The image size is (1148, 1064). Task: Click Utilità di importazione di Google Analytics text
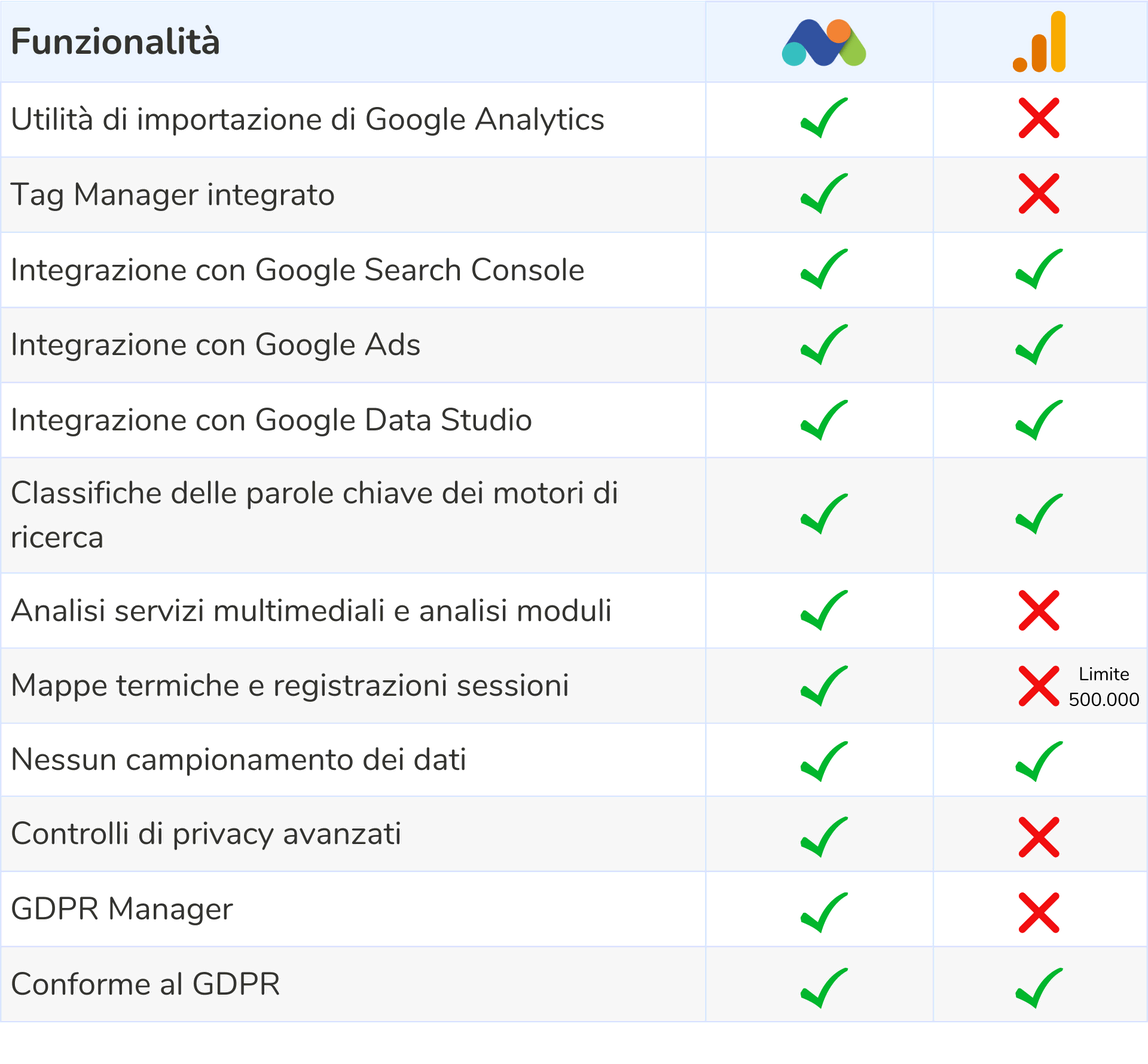pyautogui.click(x=308, y=119)
